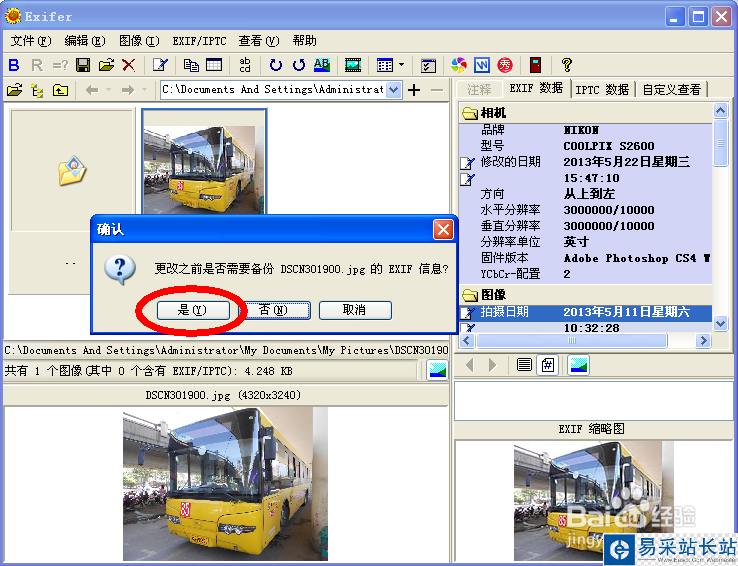Image resolution: width=738 pixels, height=566 pixels.
Task: Click the EXIF panel horizontal scrollbar thumb
Action: 572,340
